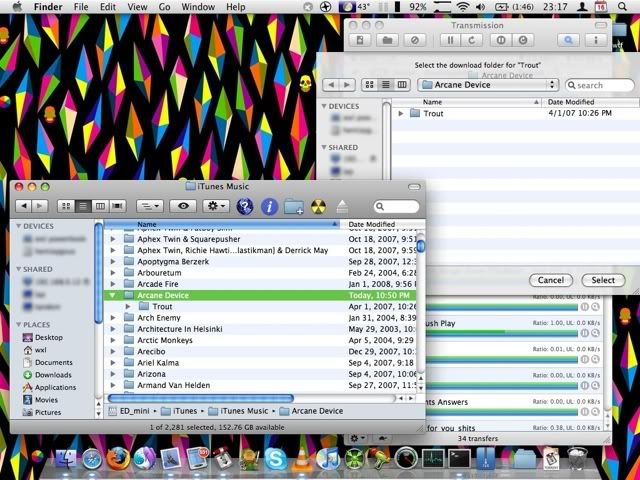Open Firefox from the Dock

pos(118,458)
